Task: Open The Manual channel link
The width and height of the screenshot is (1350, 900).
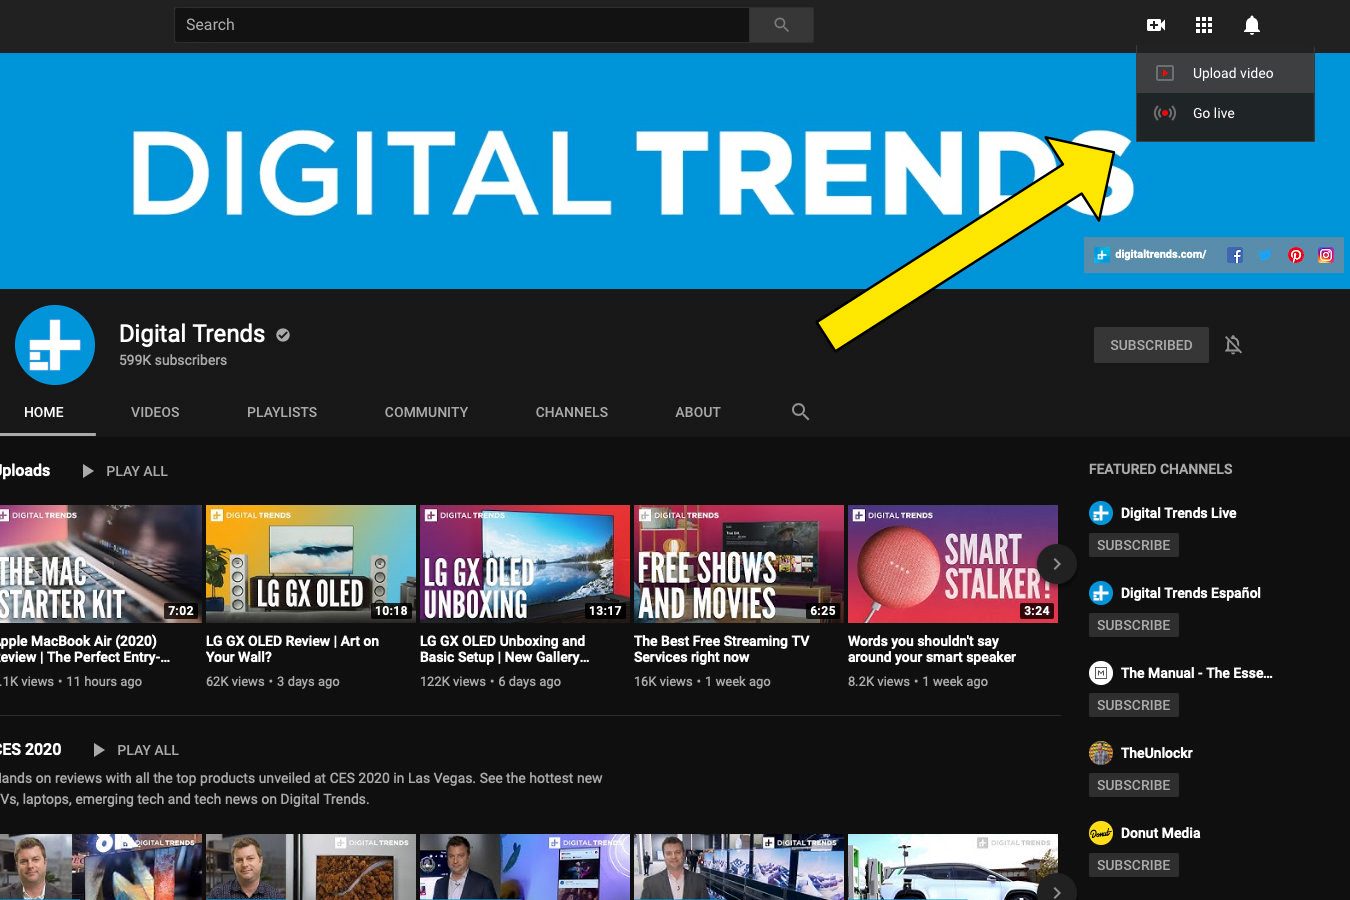Action: pyautogui.click(x=1196, y=673)
